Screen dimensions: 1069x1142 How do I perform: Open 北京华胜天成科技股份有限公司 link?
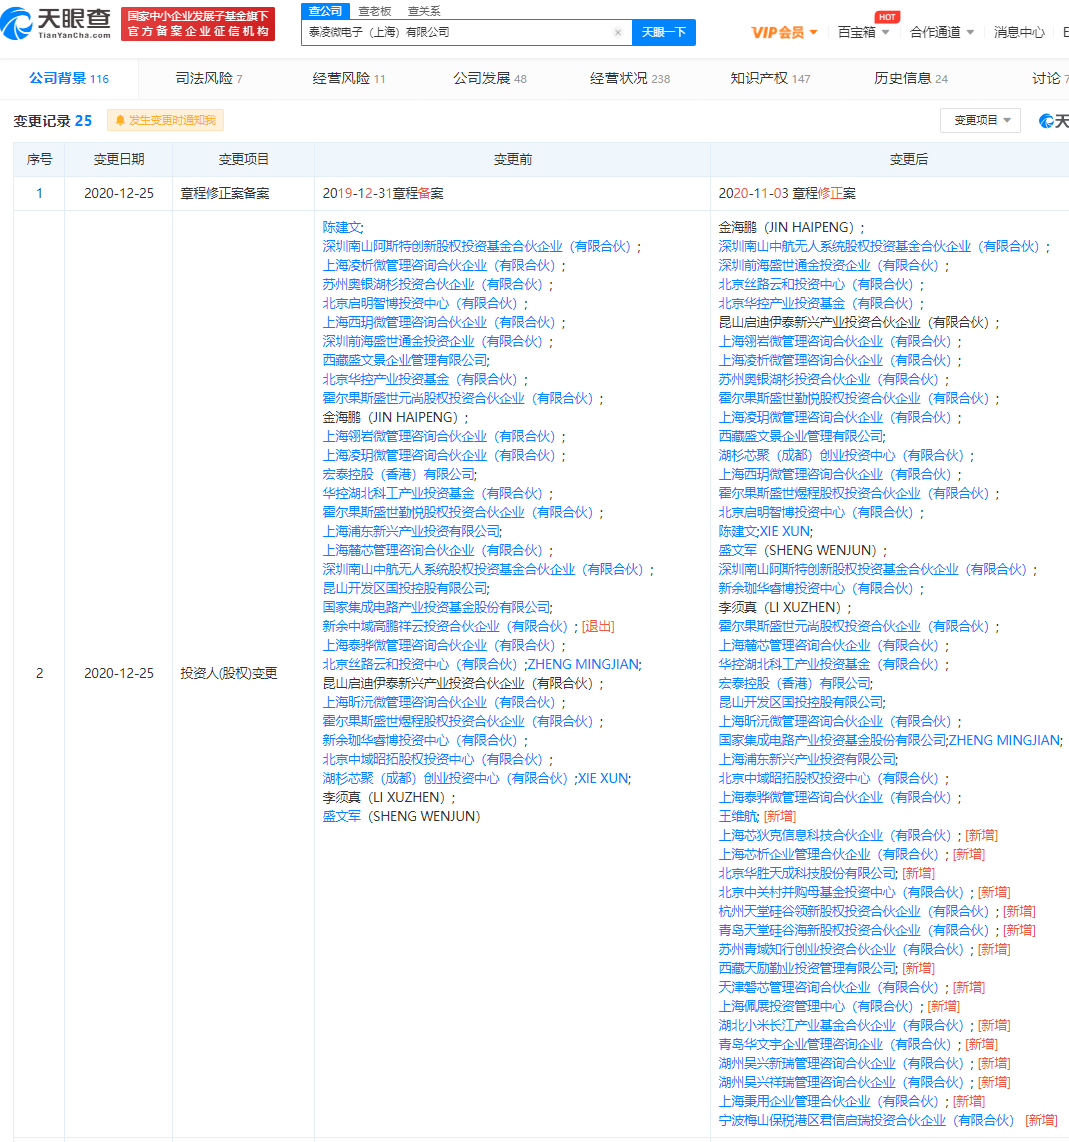[807, 873]
